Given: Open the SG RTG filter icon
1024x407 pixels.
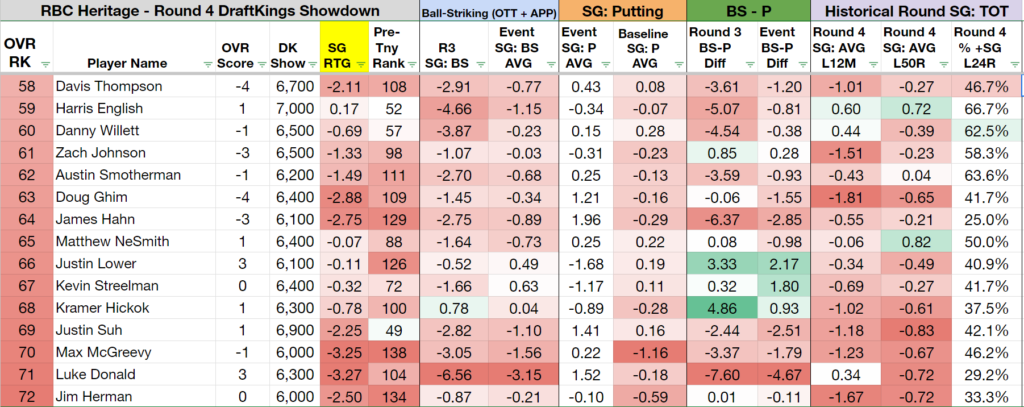Looking at the screenshot, I should point(360,64).
